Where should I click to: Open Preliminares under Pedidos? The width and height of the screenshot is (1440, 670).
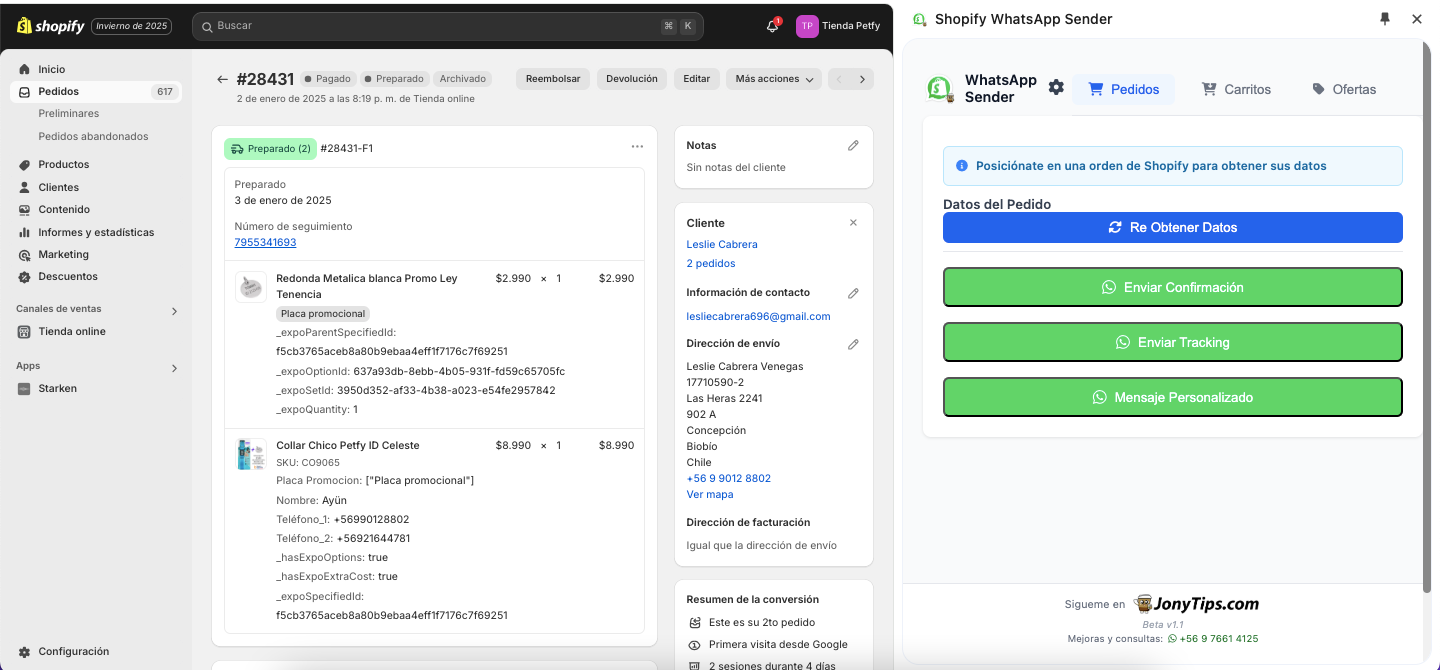(x=69, y=113)
